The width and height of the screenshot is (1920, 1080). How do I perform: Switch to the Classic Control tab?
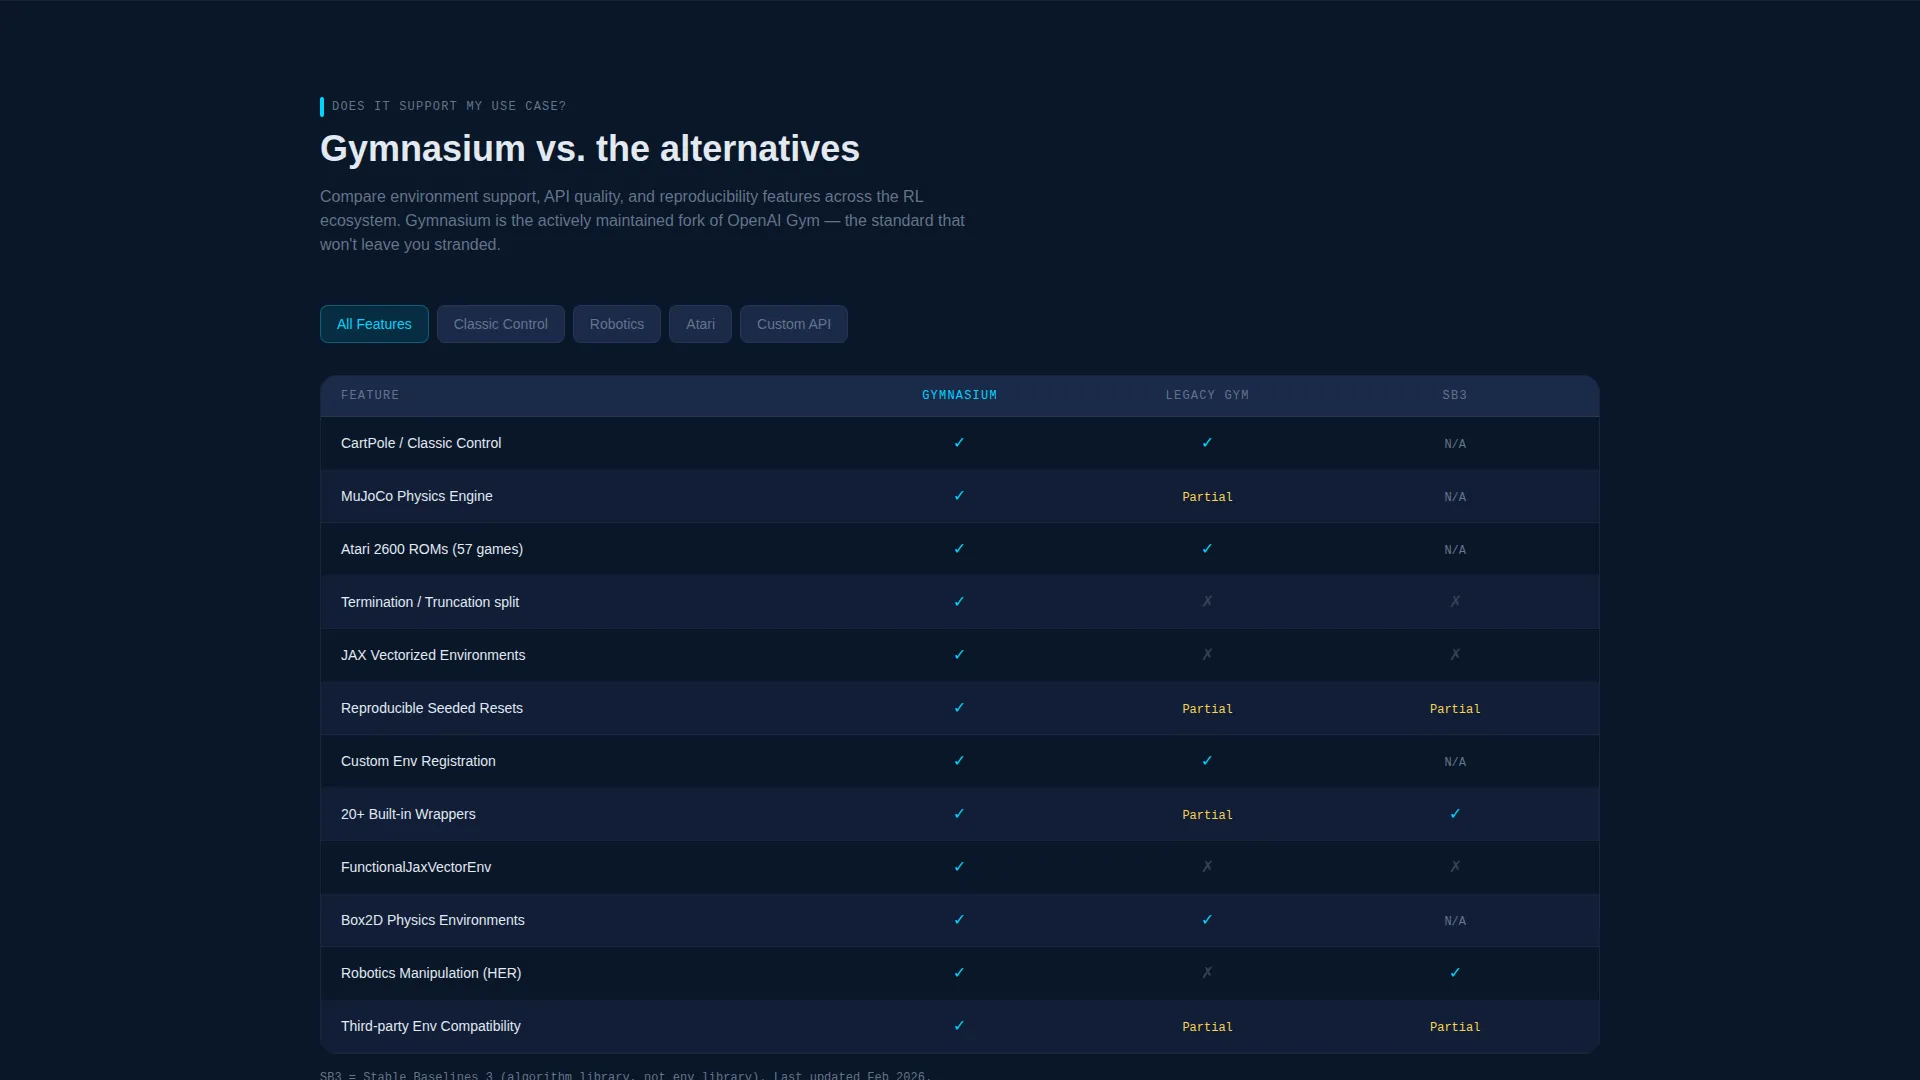tap(500, 324)
